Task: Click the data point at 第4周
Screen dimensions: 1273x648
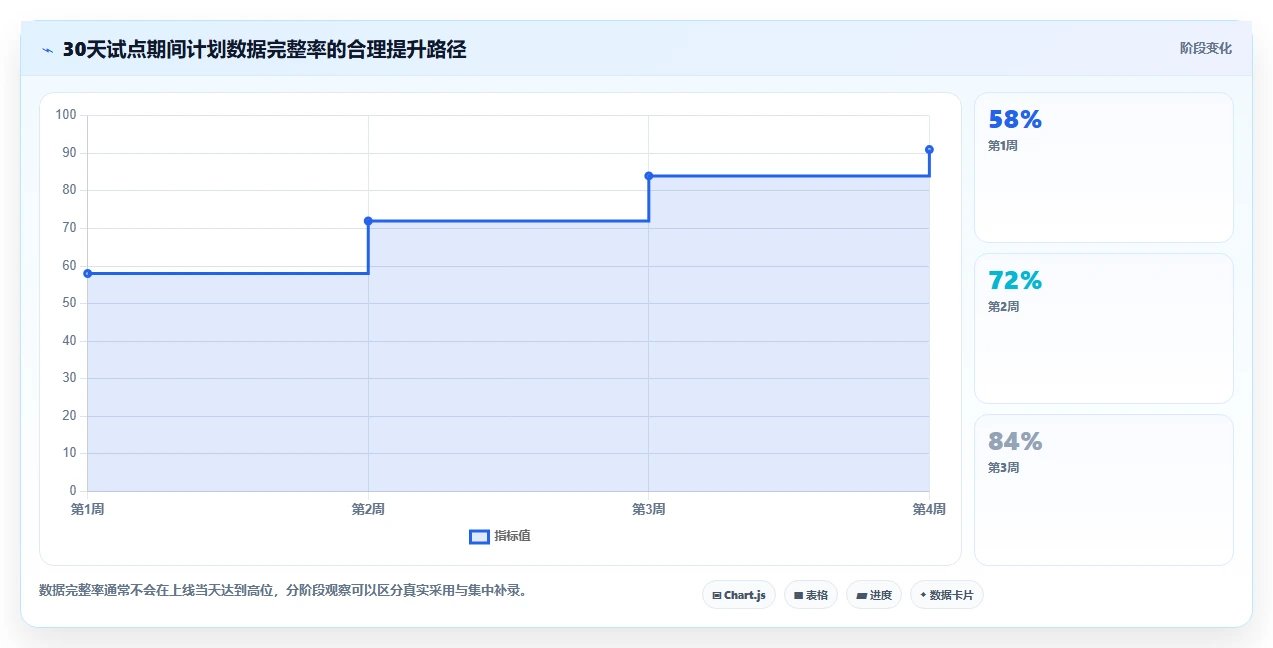Action: pyautogui.click(x=929, y=149)
